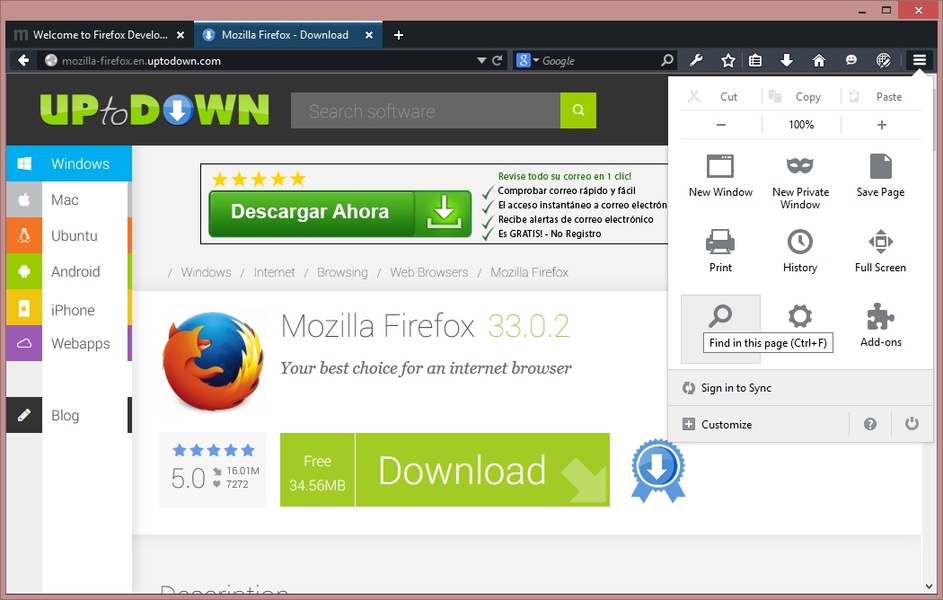Open the Google search engine dropdown

pyautogui.click(x=527, y=61)
